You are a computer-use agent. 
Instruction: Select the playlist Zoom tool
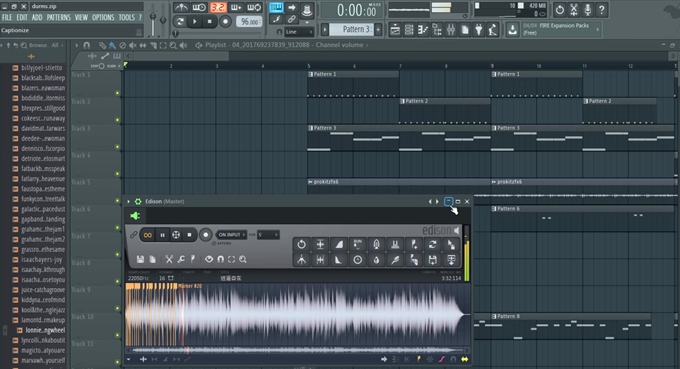tap(173, 45)
